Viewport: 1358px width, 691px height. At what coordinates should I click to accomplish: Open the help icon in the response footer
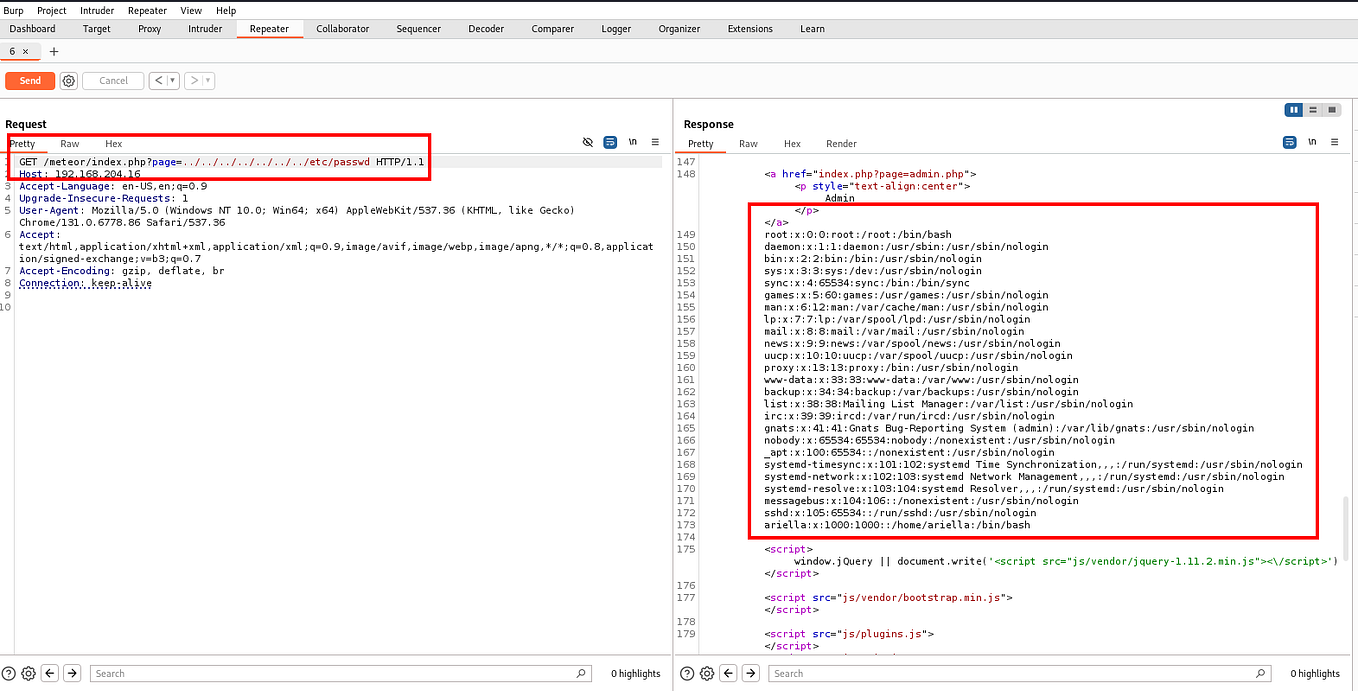(687, 673)
